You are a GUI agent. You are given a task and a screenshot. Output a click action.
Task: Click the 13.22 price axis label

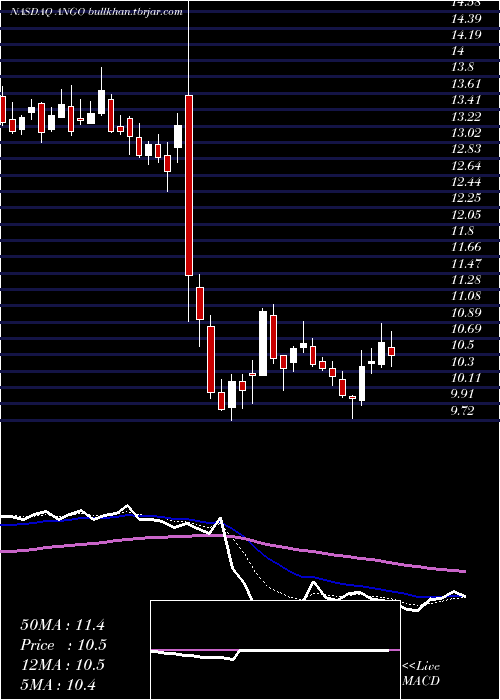[x=466, y=117]
